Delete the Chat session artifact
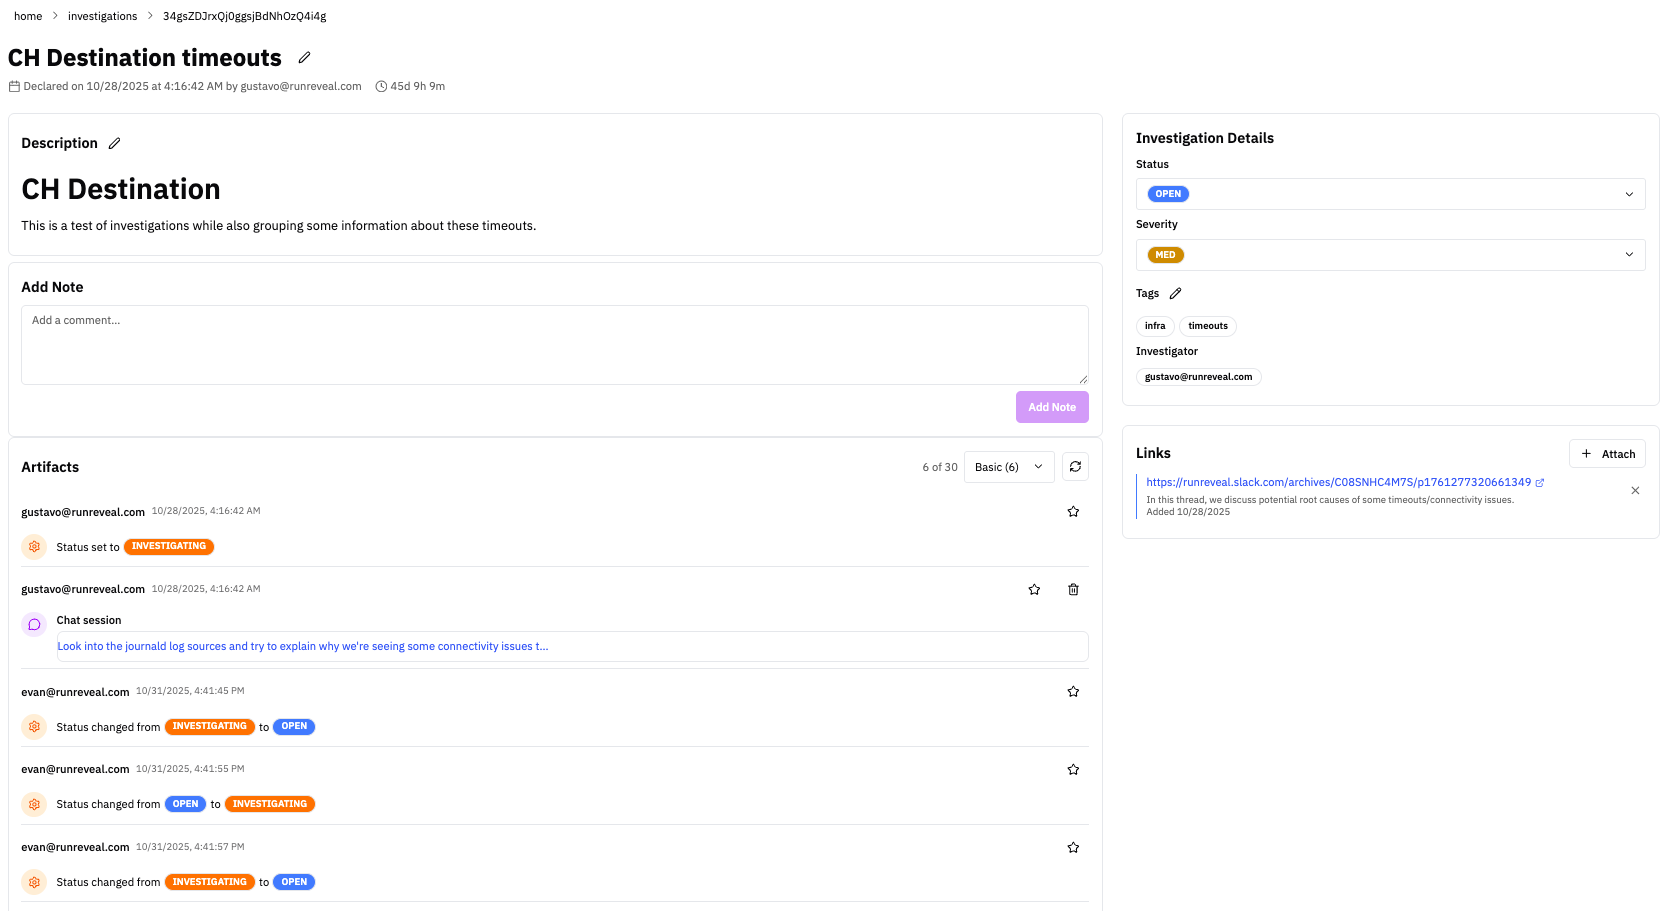This screenshot has width=1671, height=911. pyautogui.click(x=1073, y=590)
